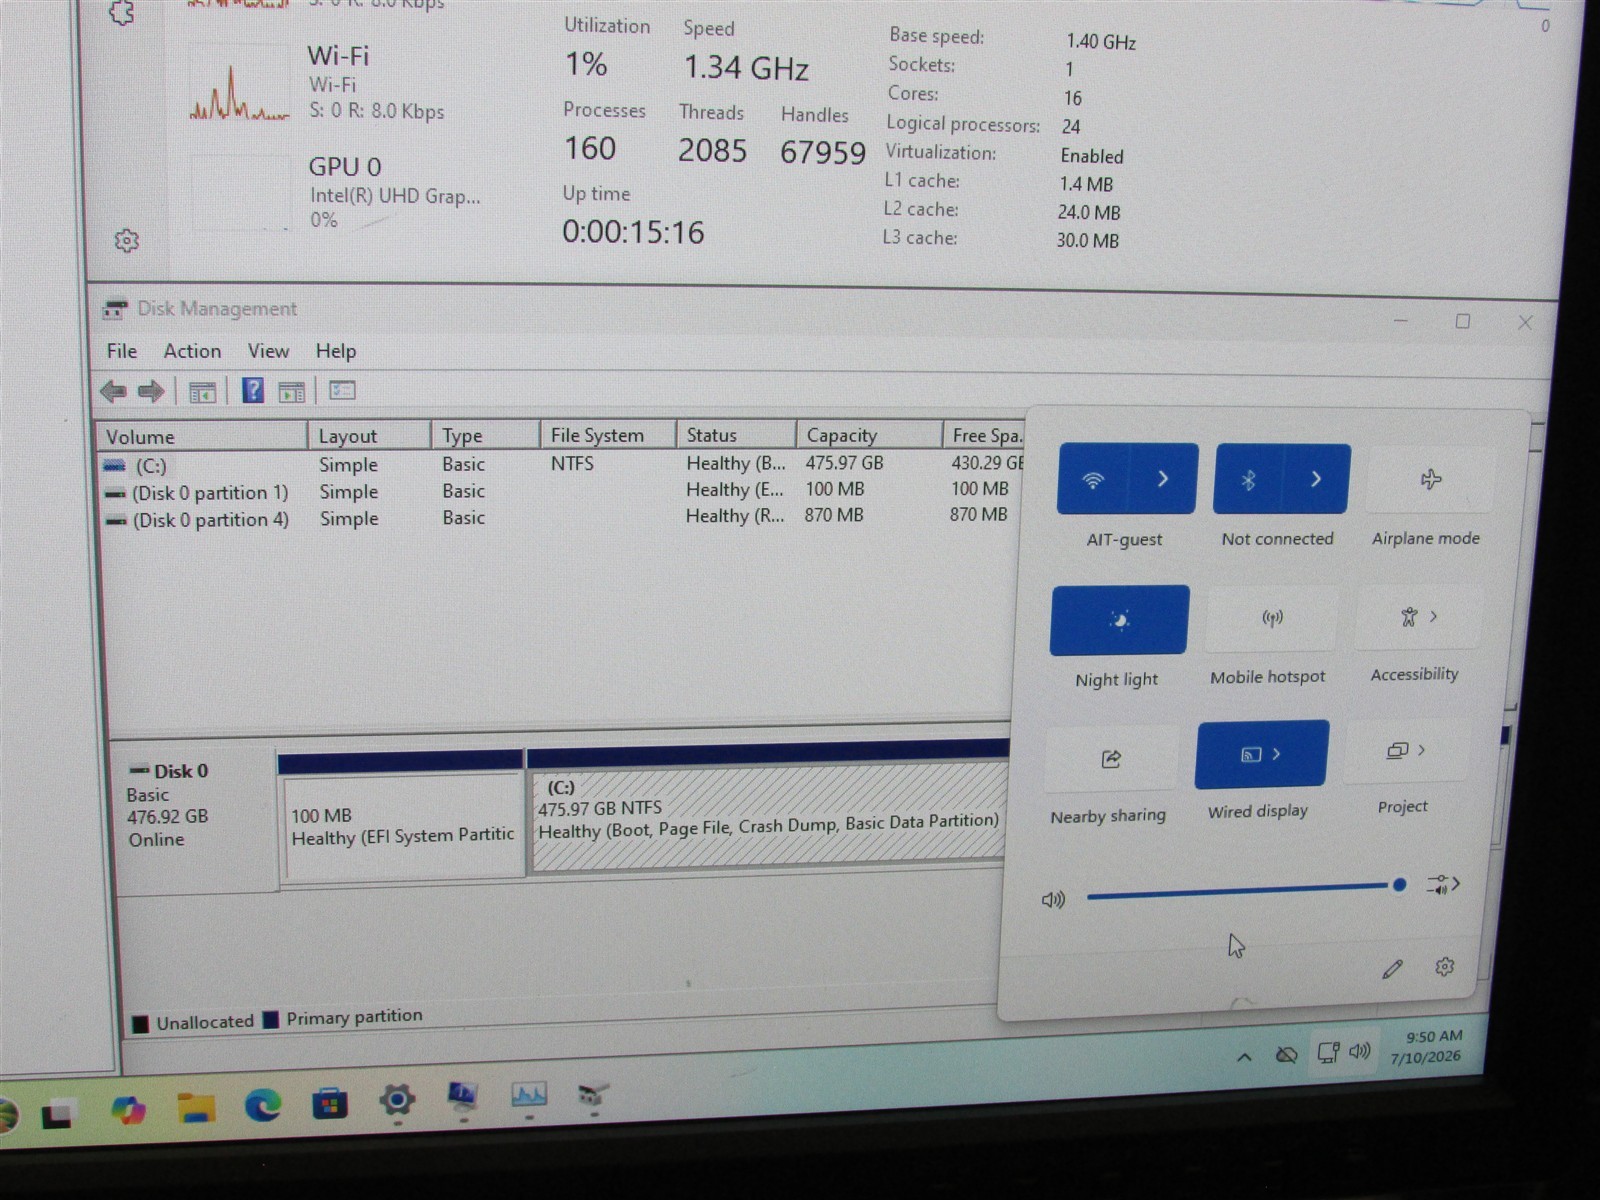
Task: Click the NTFS file system cell
Action: (572, 464)
